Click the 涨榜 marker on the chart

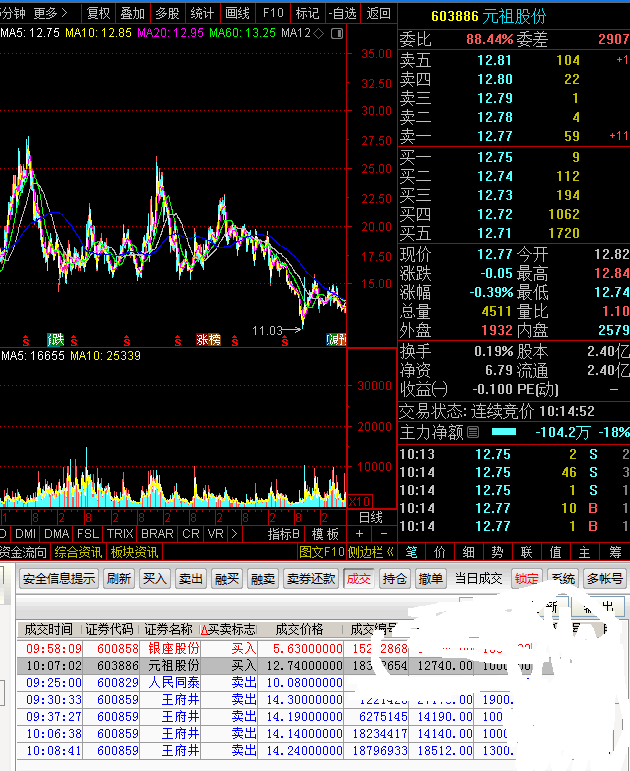209,339
